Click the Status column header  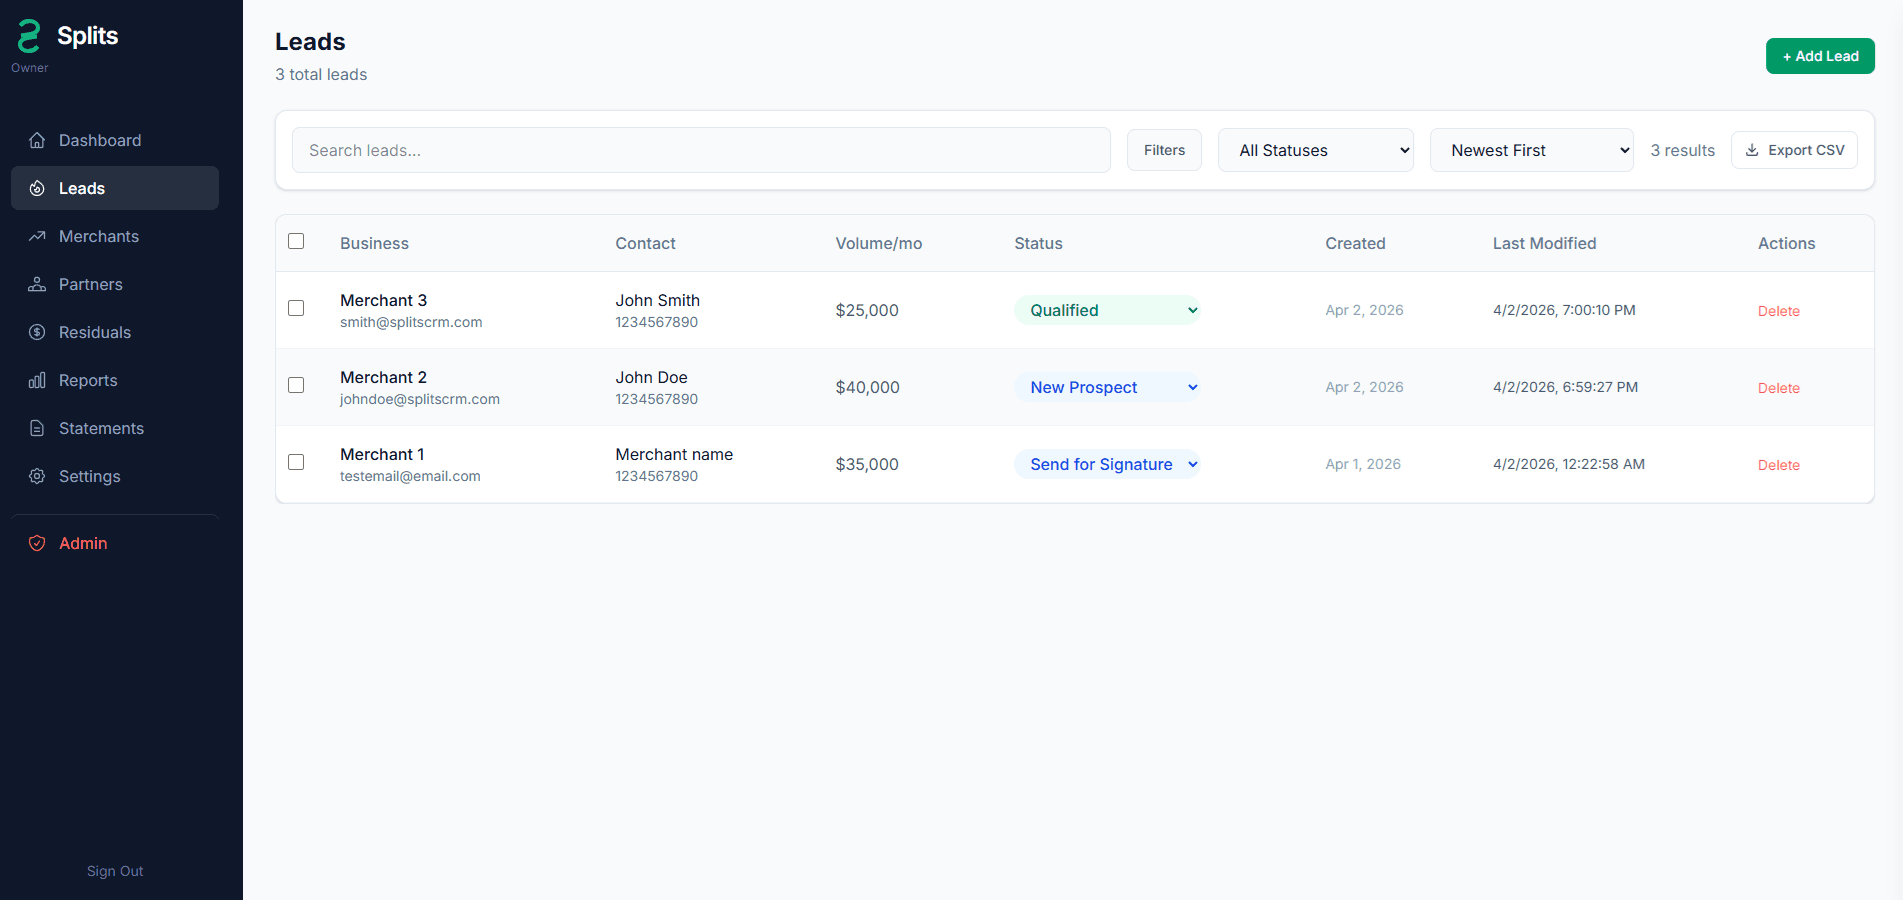pos(1038,243)
